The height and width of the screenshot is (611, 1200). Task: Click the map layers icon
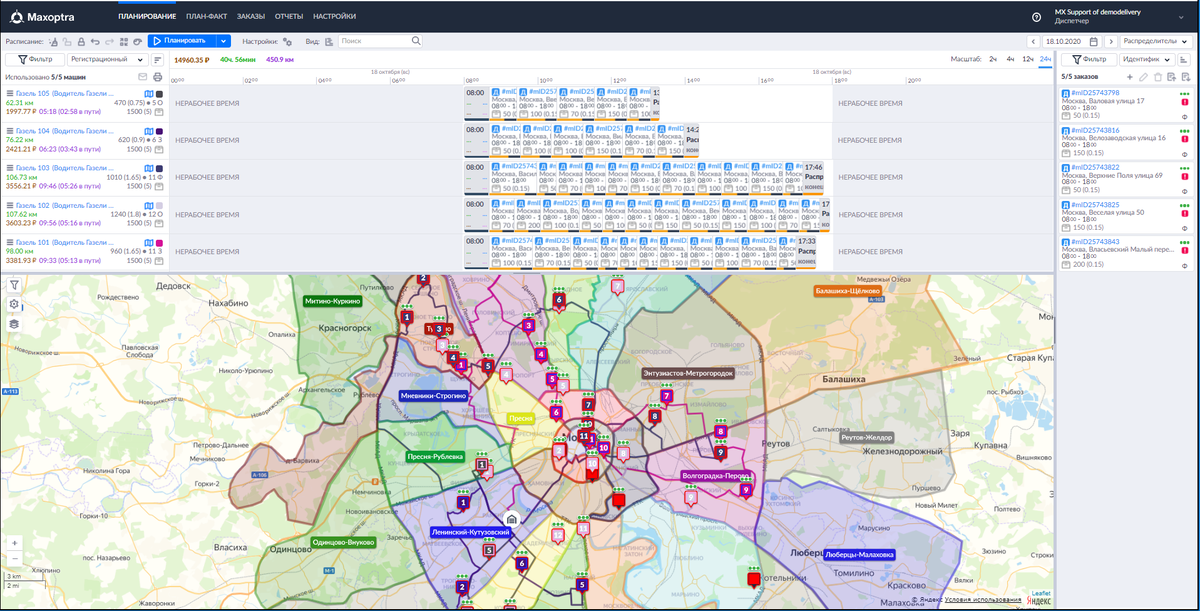pyautogui.click(x=14, y=324)
